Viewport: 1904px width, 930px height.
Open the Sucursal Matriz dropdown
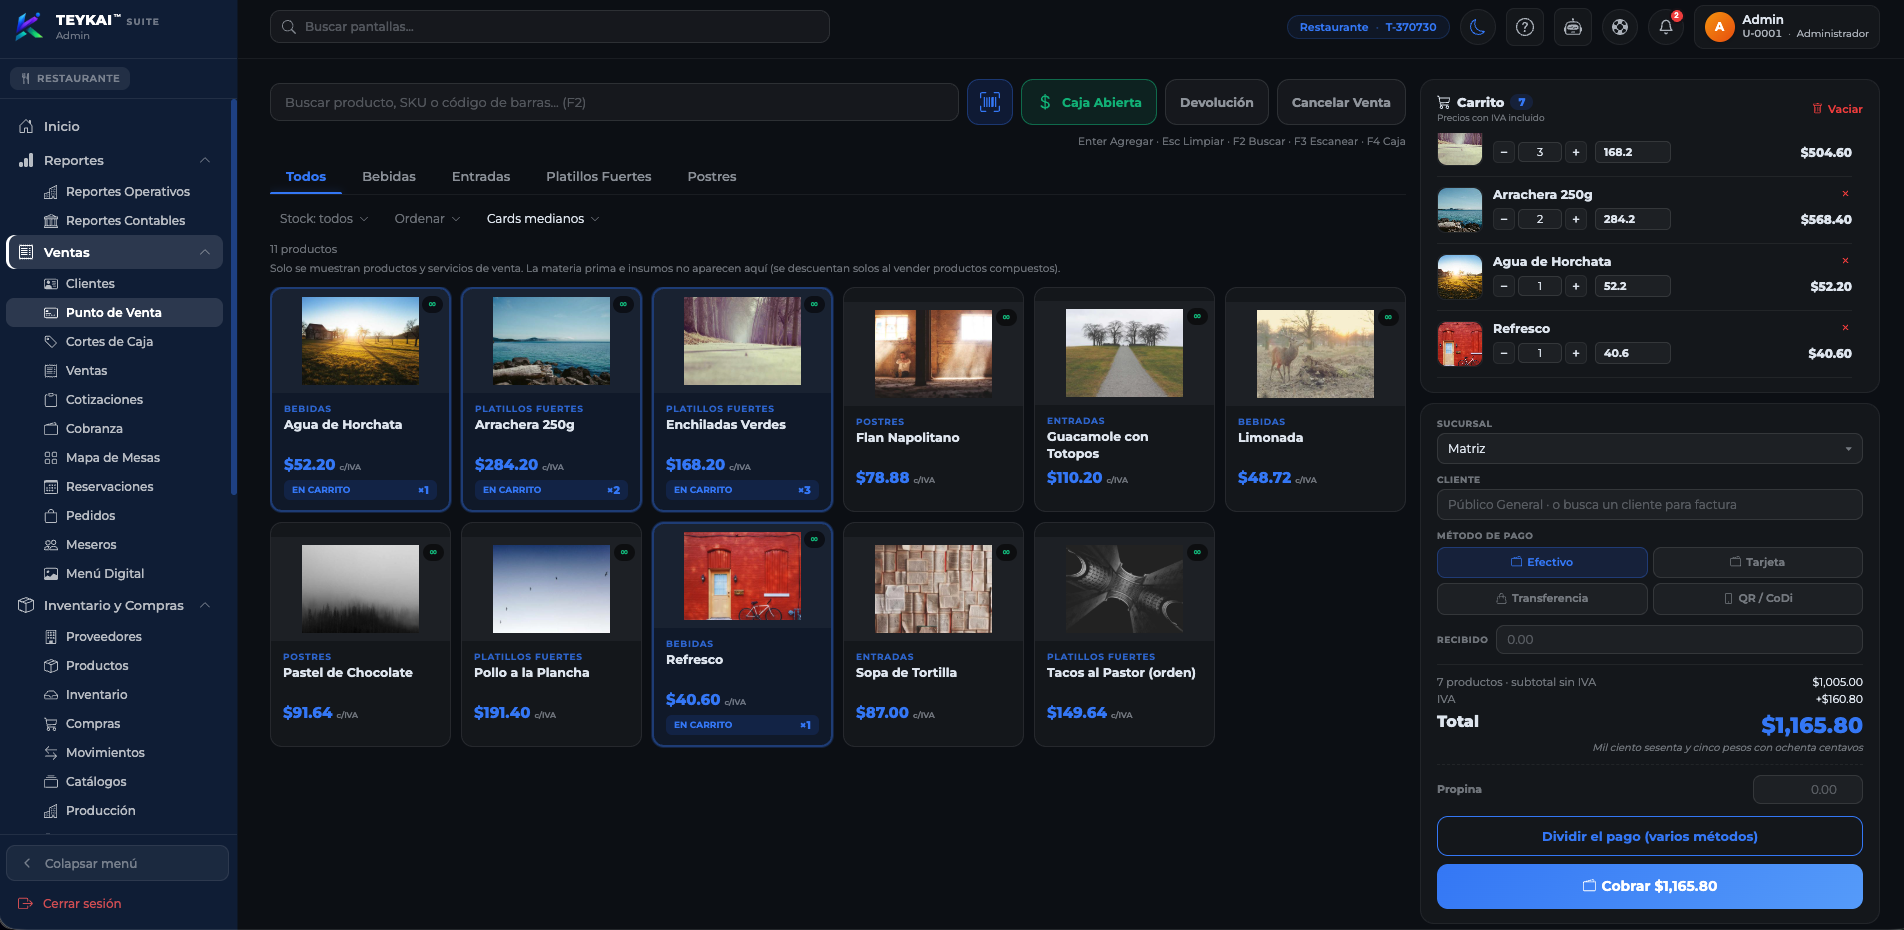pyautogui.click(x=1649, y=449)
